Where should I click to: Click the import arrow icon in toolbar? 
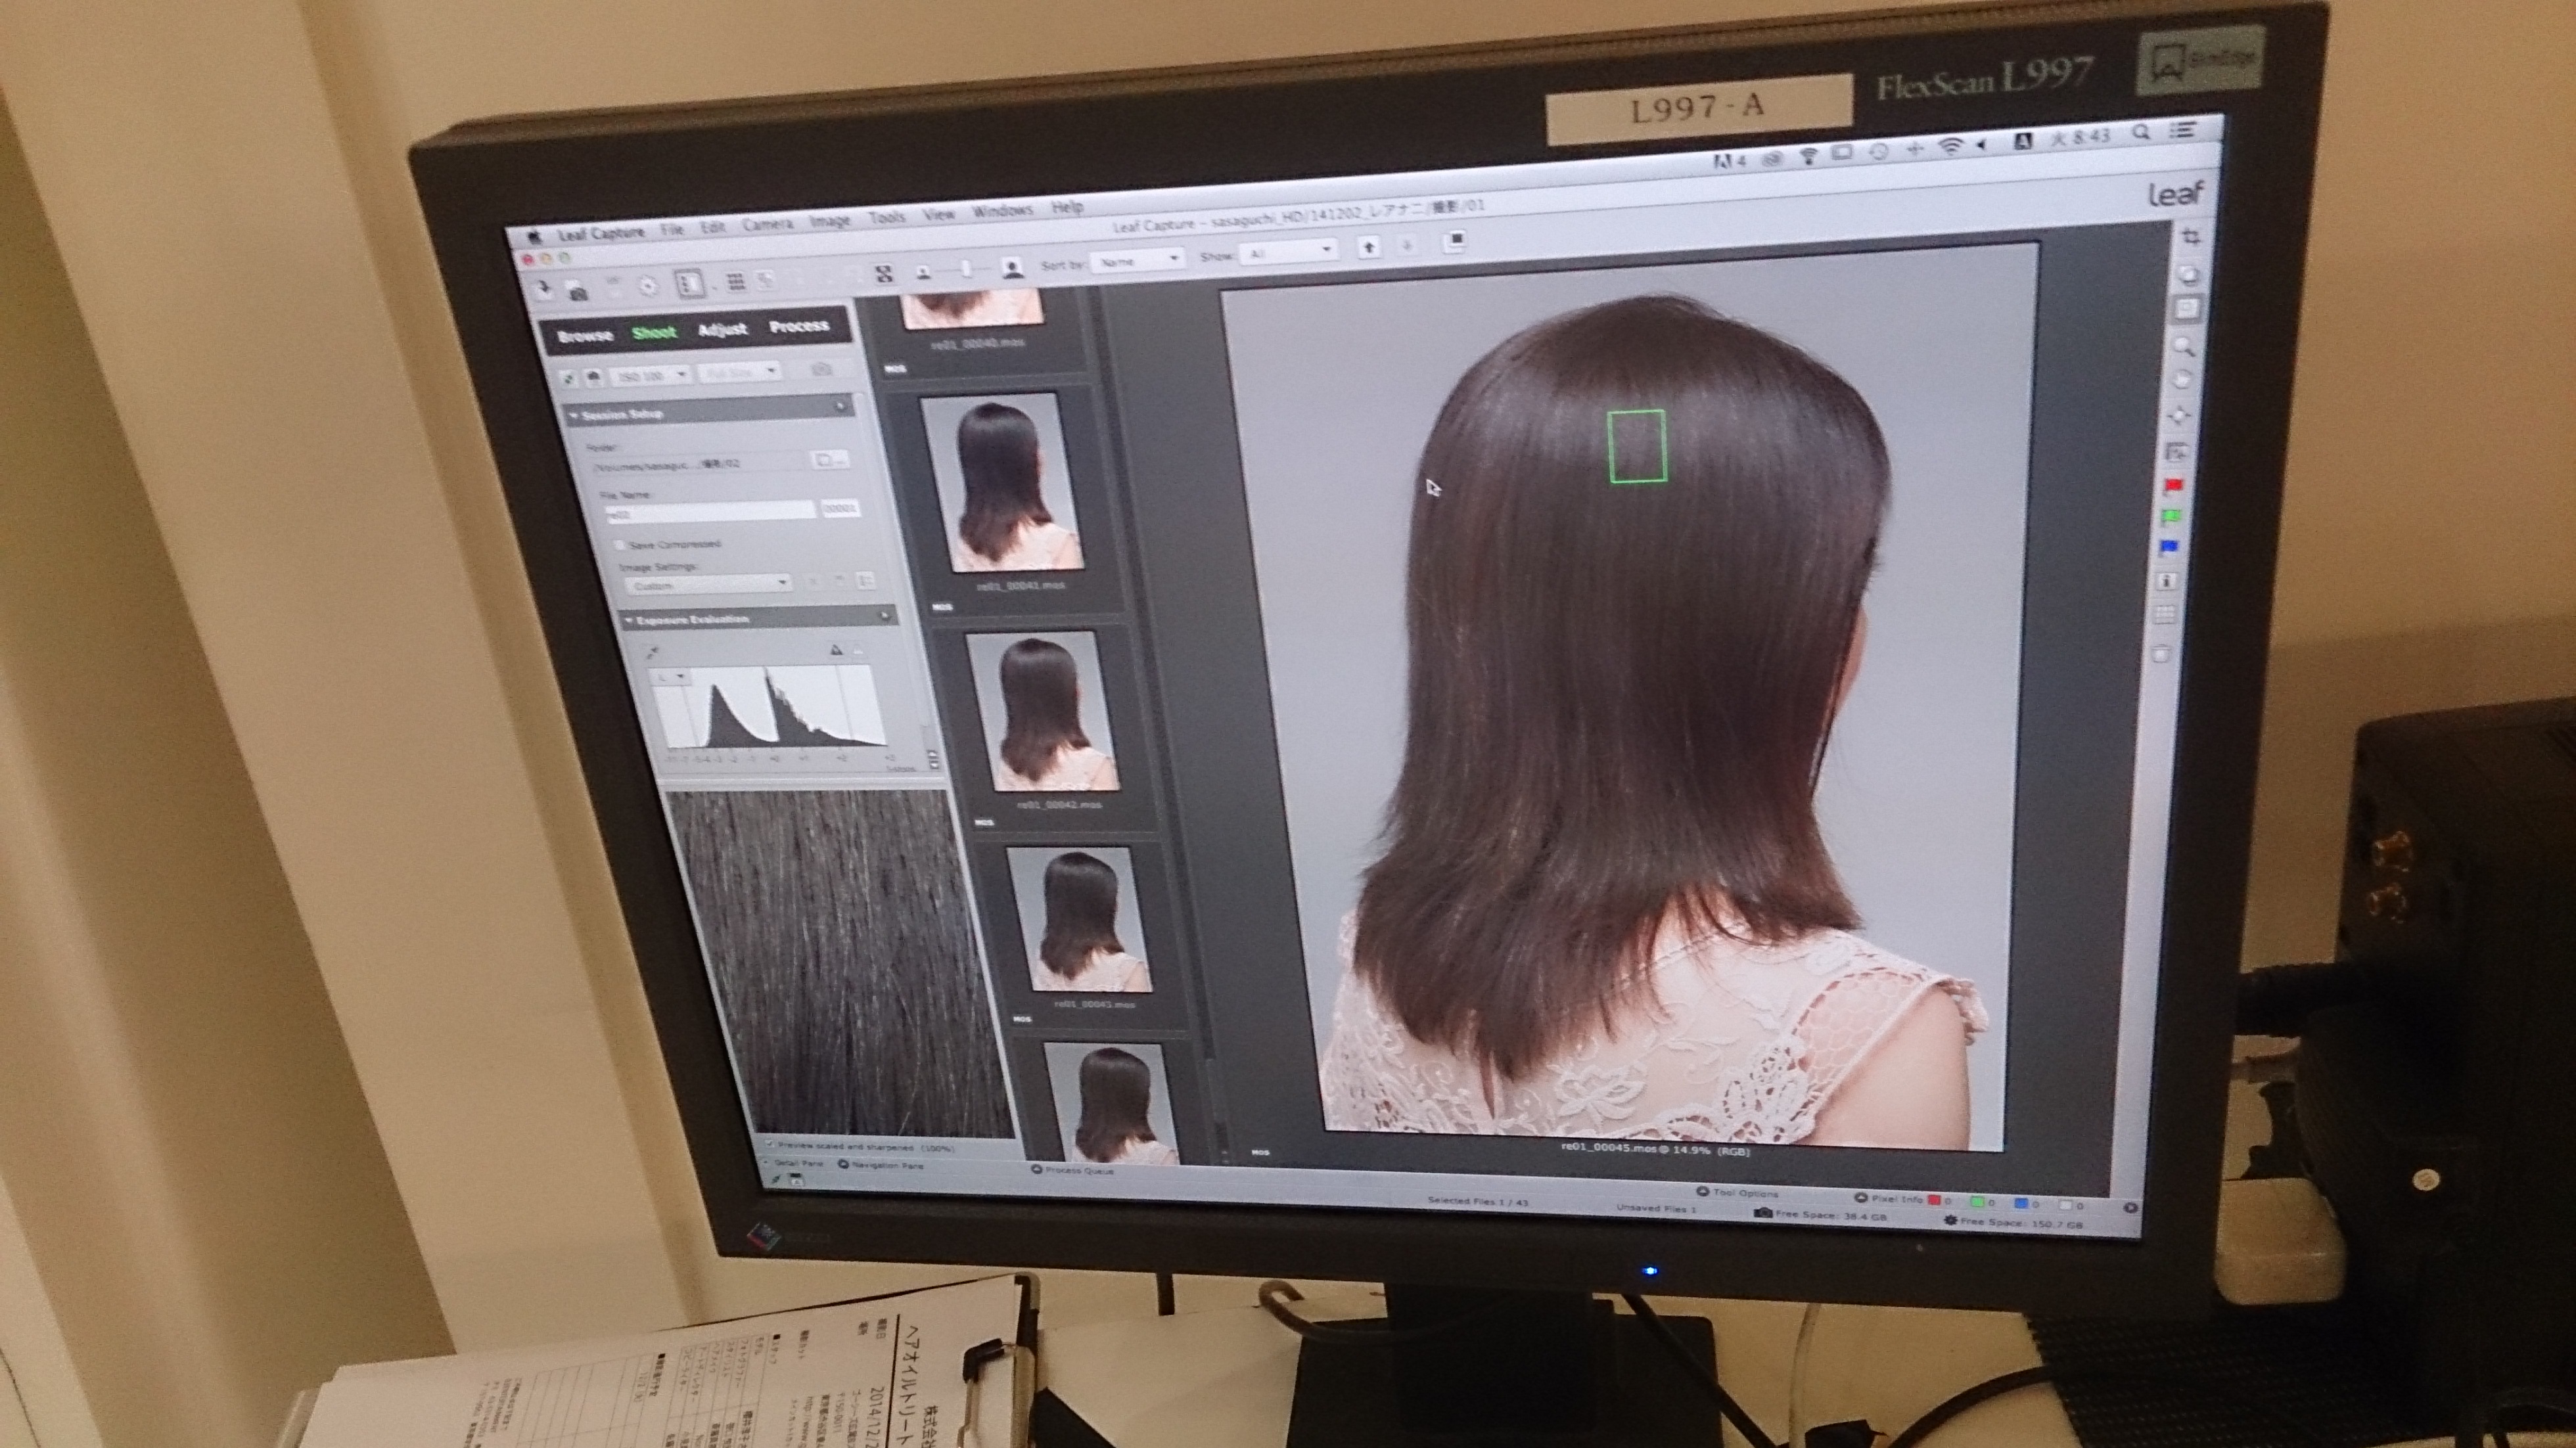click(x=545, y=290)
